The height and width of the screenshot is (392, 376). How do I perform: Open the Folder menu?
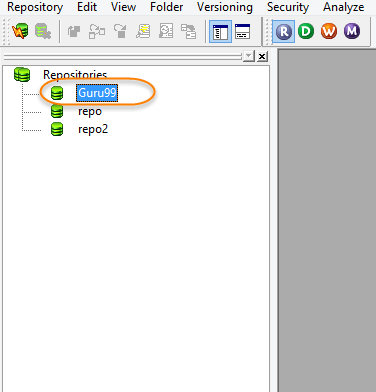click(166, 7)
